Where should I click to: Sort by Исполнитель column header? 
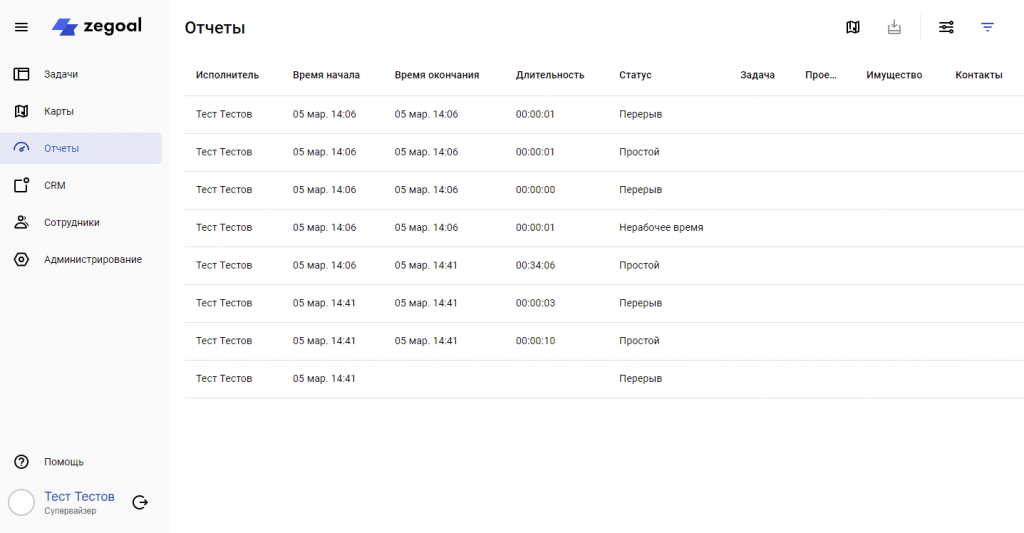227,75
